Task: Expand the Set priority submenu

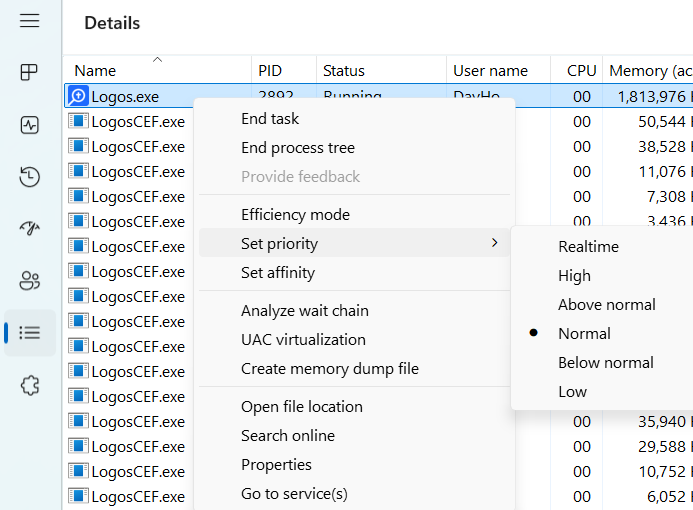Action: pos(354,243)
